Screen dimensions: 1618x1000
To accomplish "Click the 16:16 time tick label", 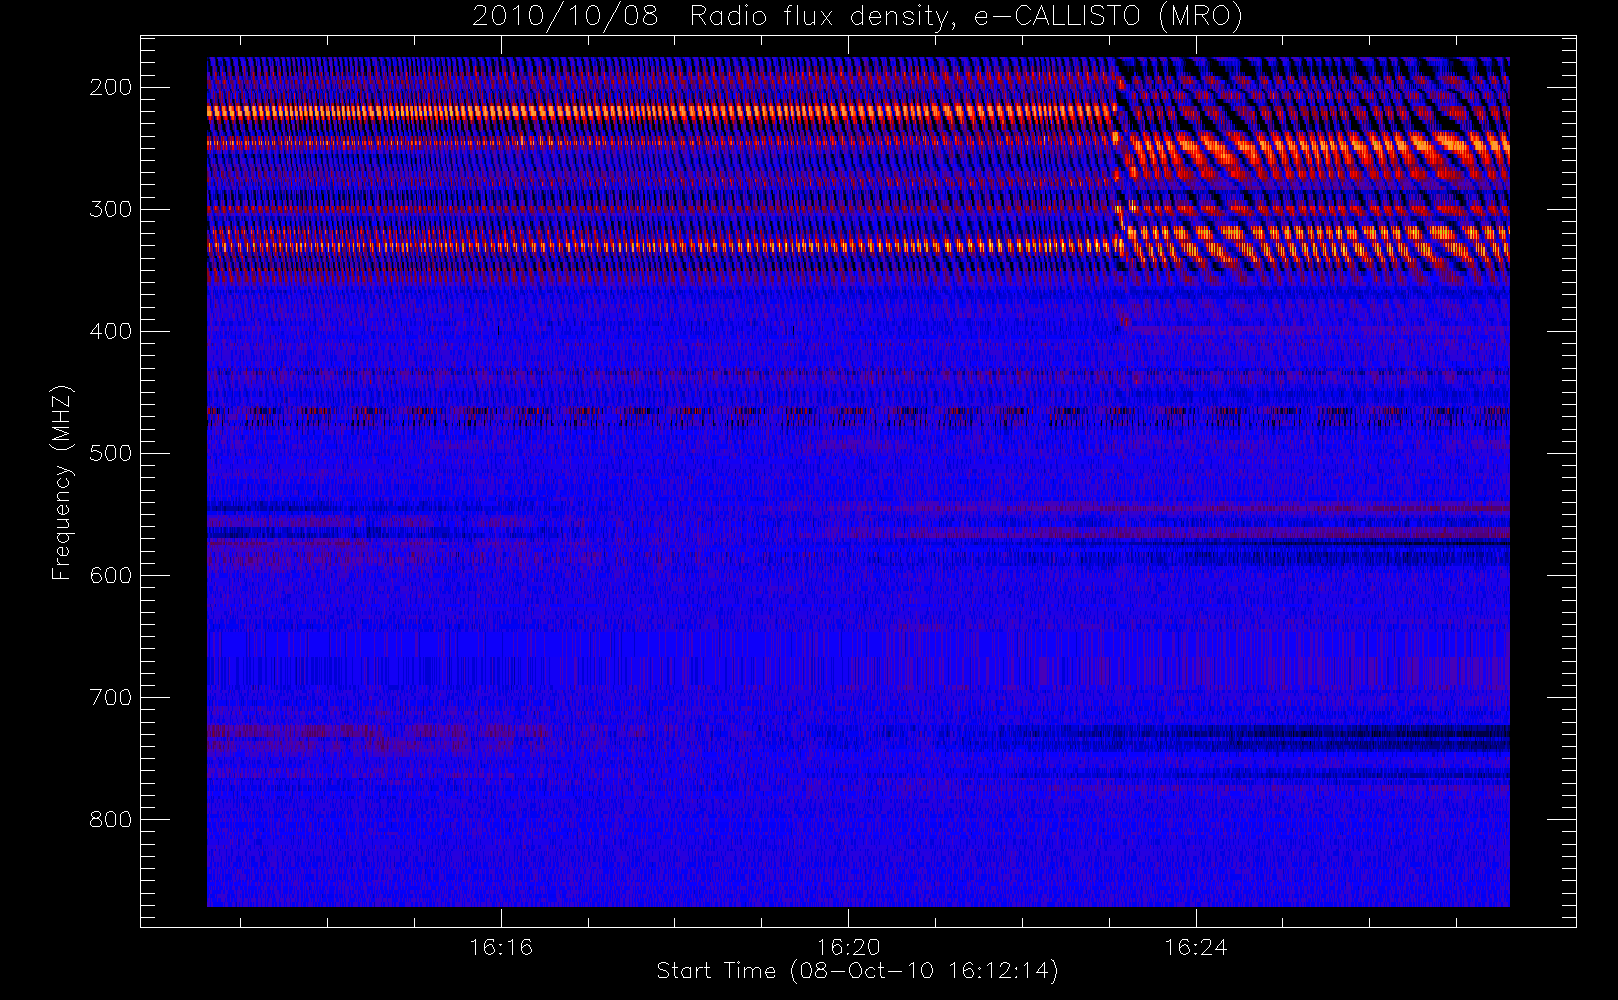I will [x=501, y=947].
